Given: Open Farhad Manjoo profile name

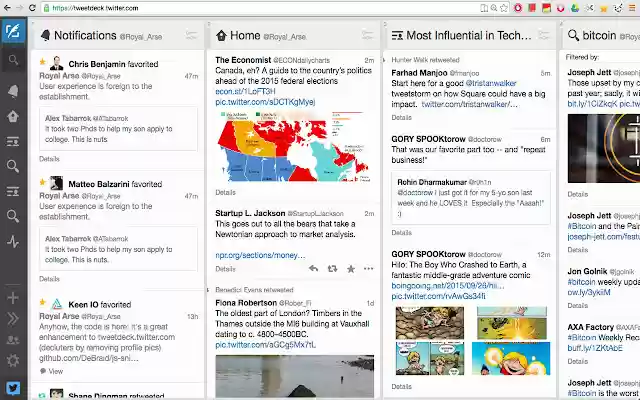Looking at the screenshot, I should [x=419, y=73].
